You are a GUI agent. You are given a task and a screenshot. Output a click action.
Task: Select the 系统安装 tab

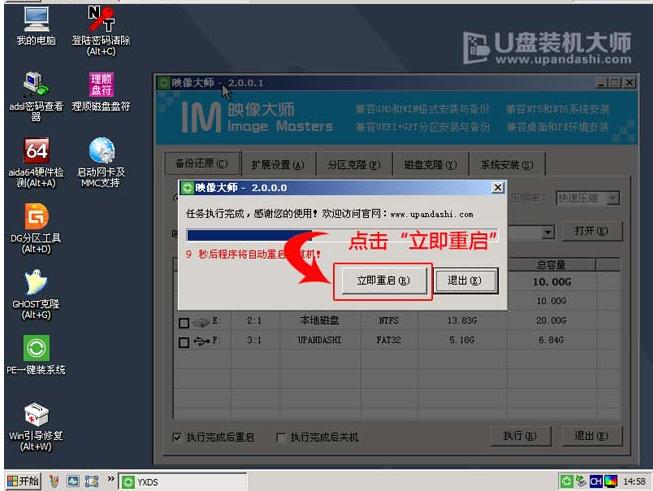(505, 165)
